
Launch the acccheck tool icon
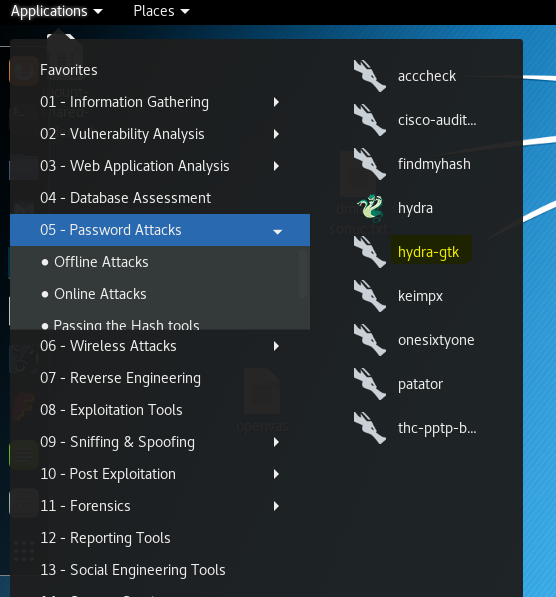pyautogui.click(x=370, y=76)
